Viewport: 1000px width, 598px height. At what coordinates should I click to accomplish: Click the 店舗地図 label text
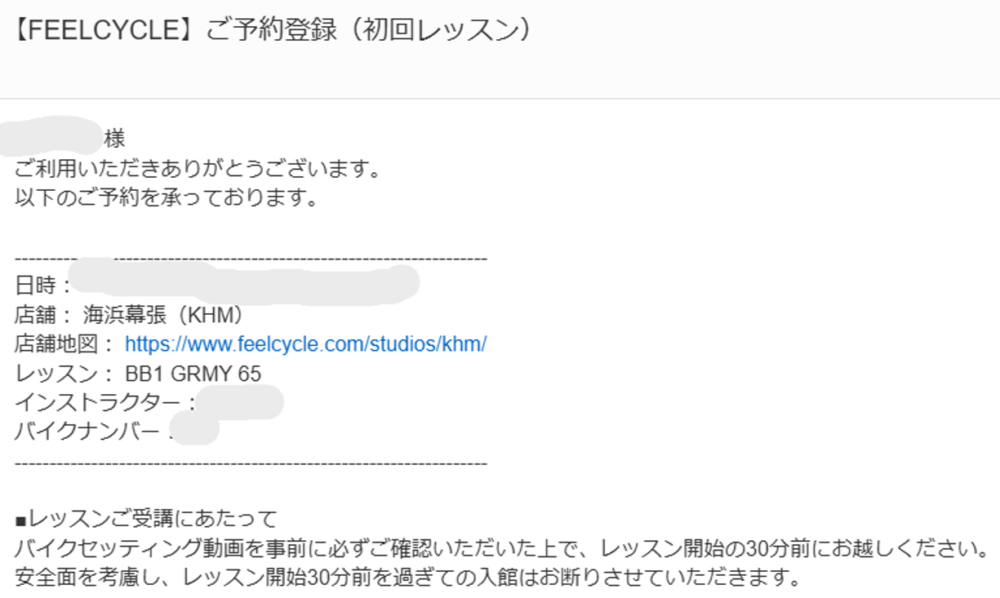(55, 344)
